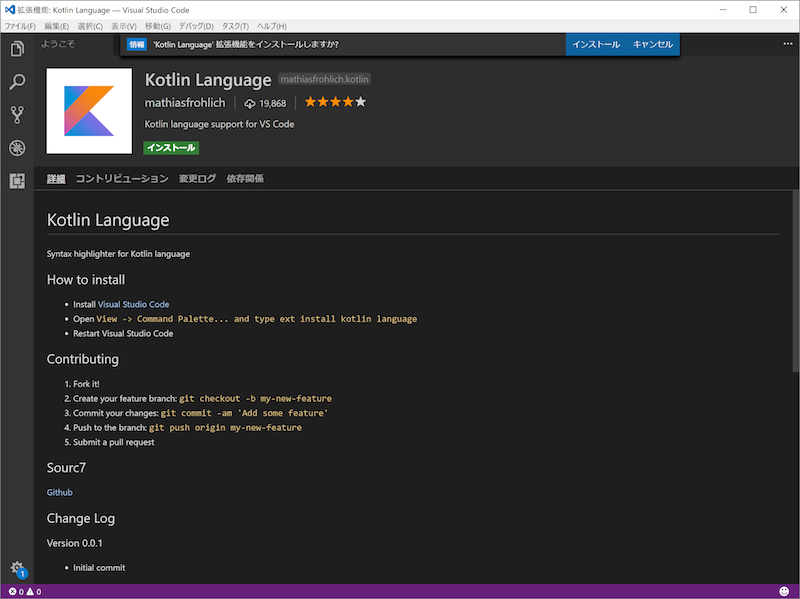Image resolution: width=800 pixels, height=599 pixels.
Task: Select the 詳細 tab
Action: coord(56,179)
